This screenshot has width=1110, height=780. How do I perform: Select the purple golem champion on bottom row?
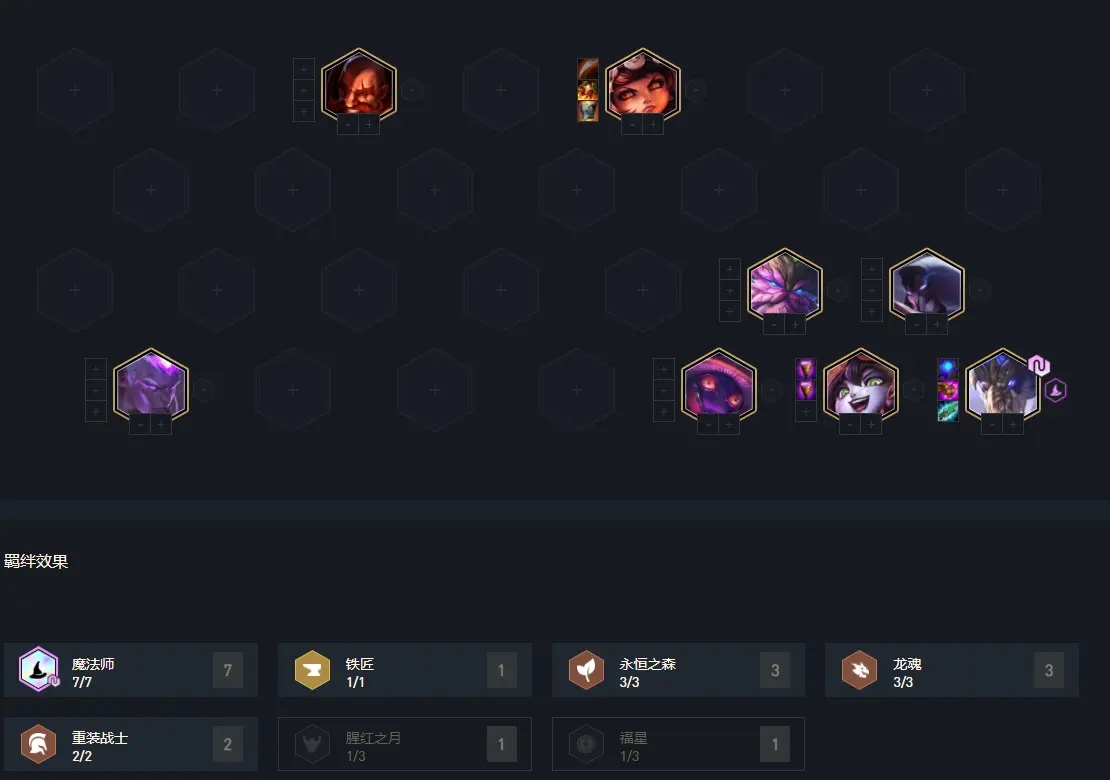coord(151,385)
